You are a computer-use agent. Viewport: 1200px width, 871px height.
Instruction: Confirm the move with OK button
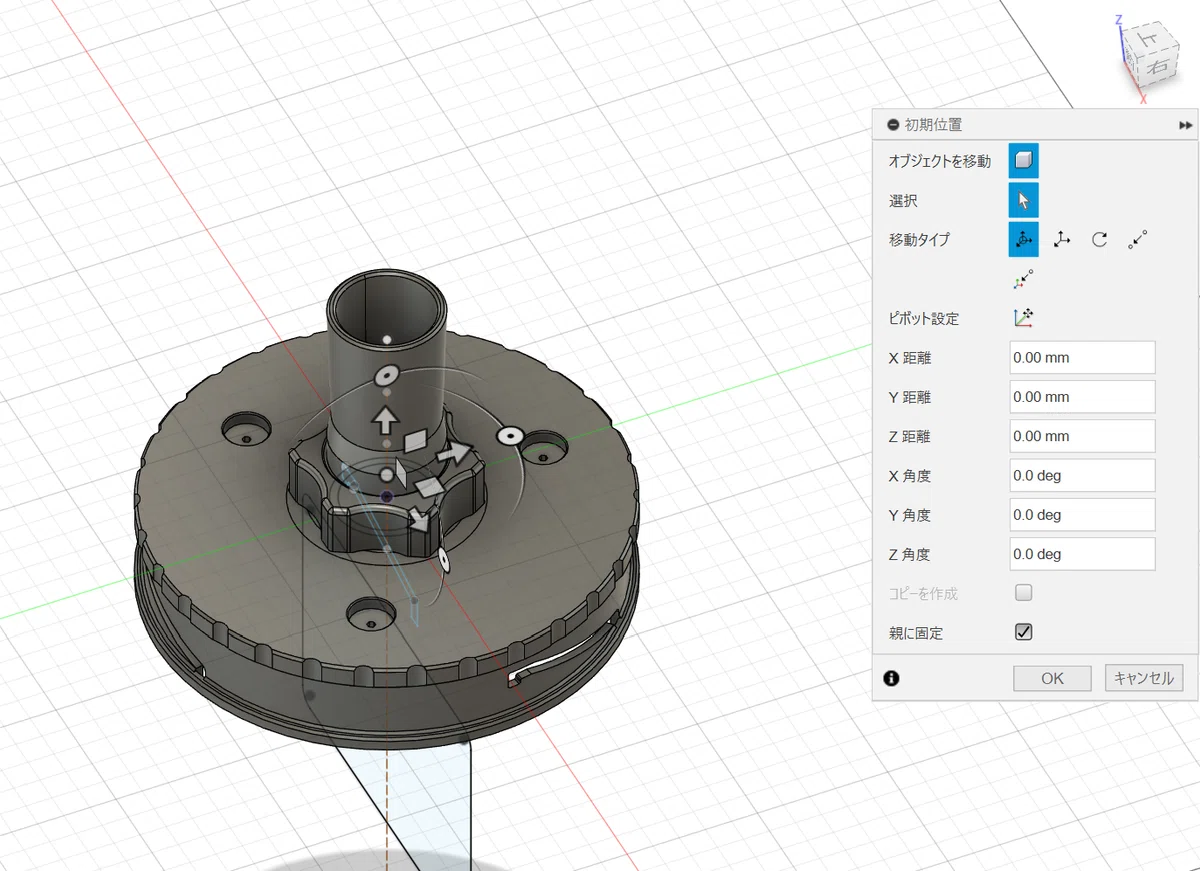[1052, 678]
